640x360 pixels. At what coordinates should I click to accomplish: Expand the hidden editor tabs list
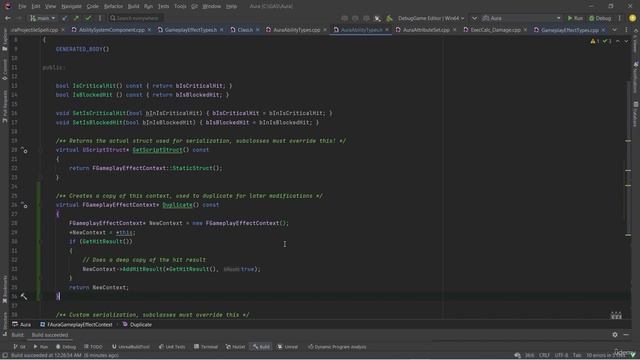coord(614,30)
